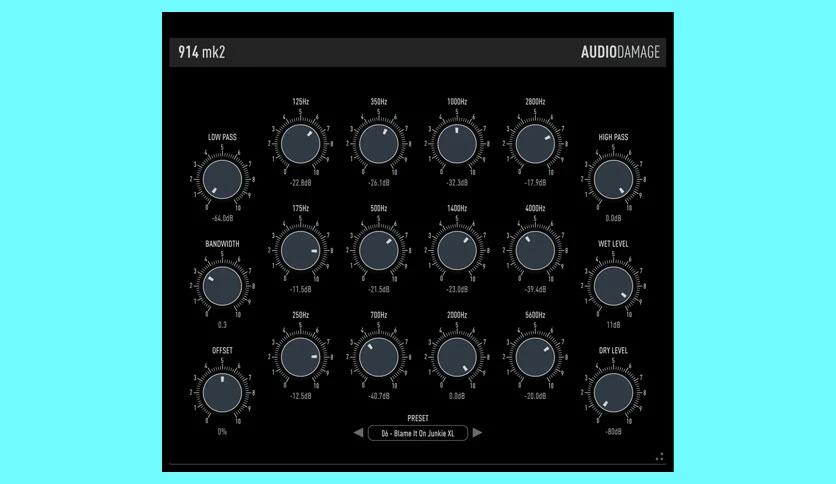Image resolution: width=836 pixels, height=484 pixels.
Task: Click the 1000Hz band knob
Action: click(457, 144)
